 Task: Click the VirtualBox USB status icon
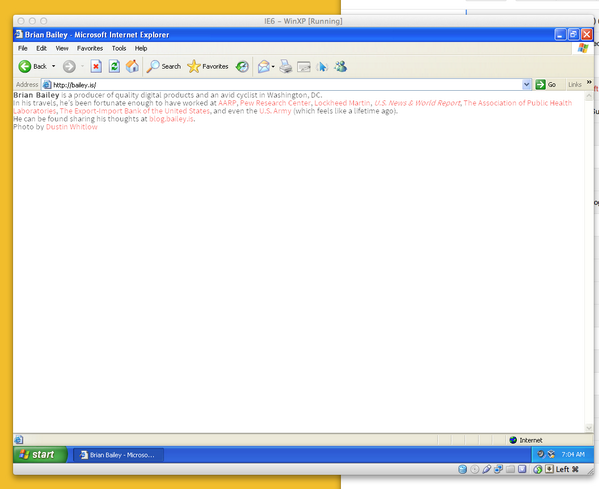pos(486,470)
